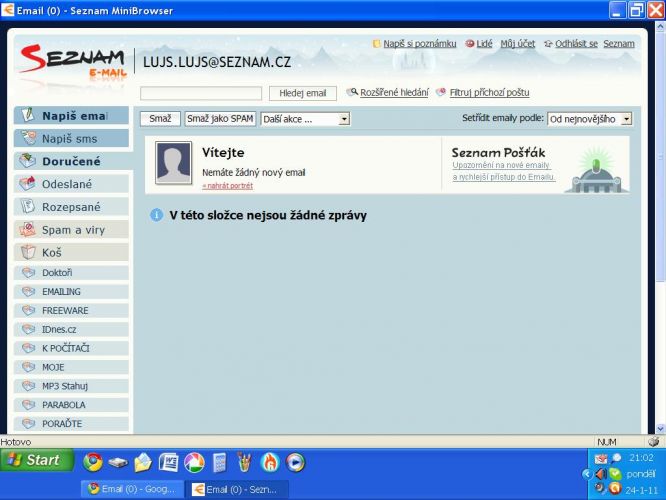This screenshot has height=500, width=666.
Task: Click the icon beside Spam a viry
Action: pyautogui.click(x=28, y=229)
